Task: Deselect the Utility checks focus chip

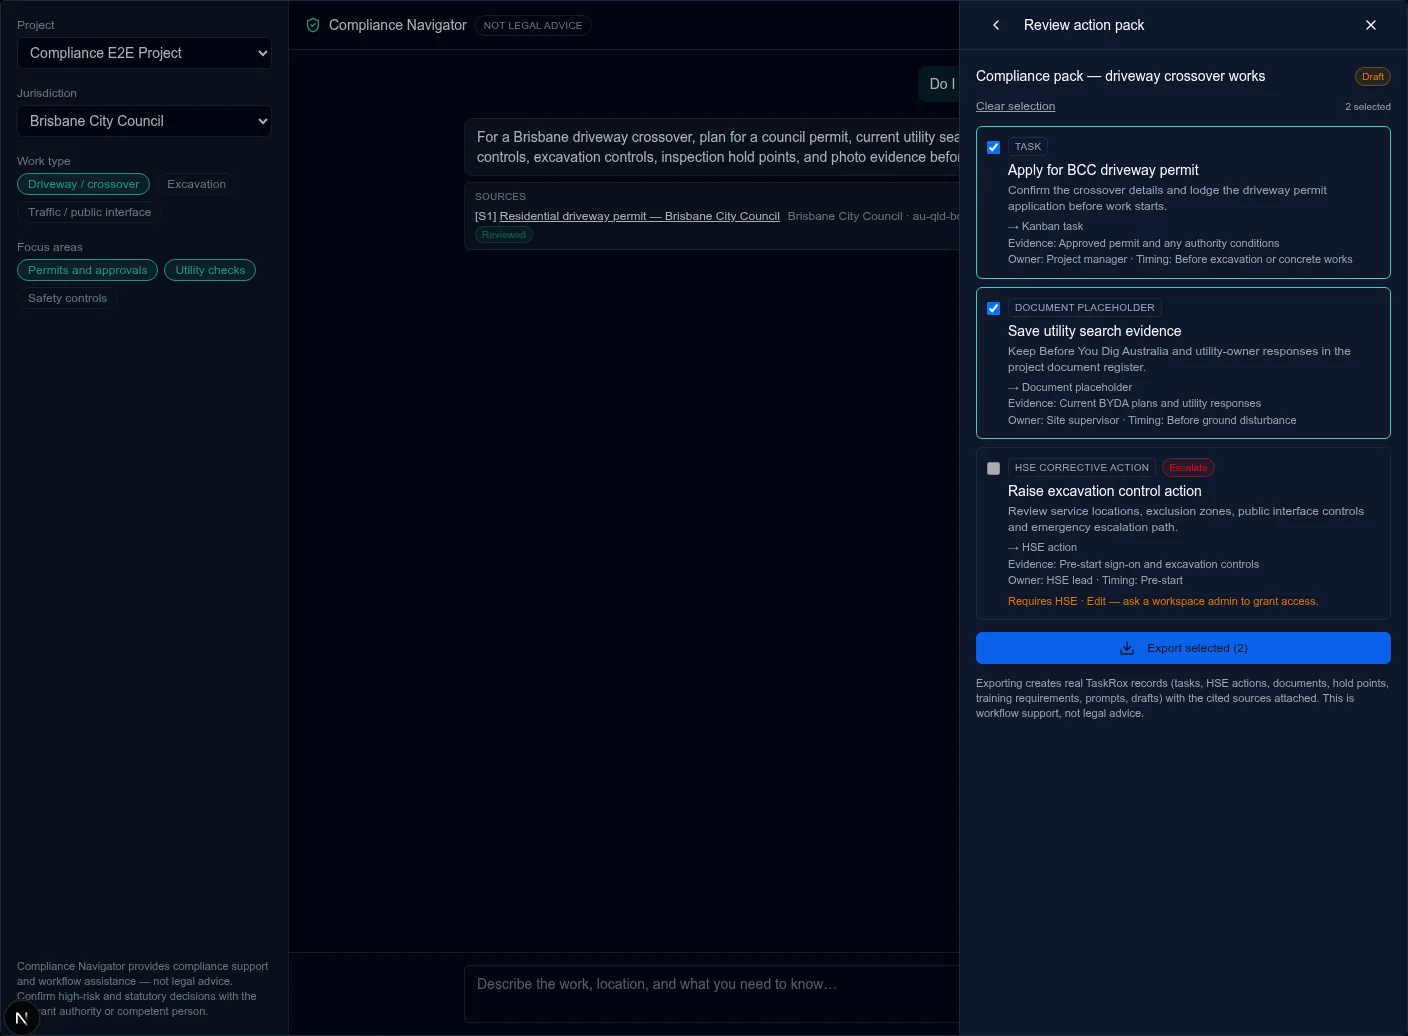Action: click(x=210, y=270)
